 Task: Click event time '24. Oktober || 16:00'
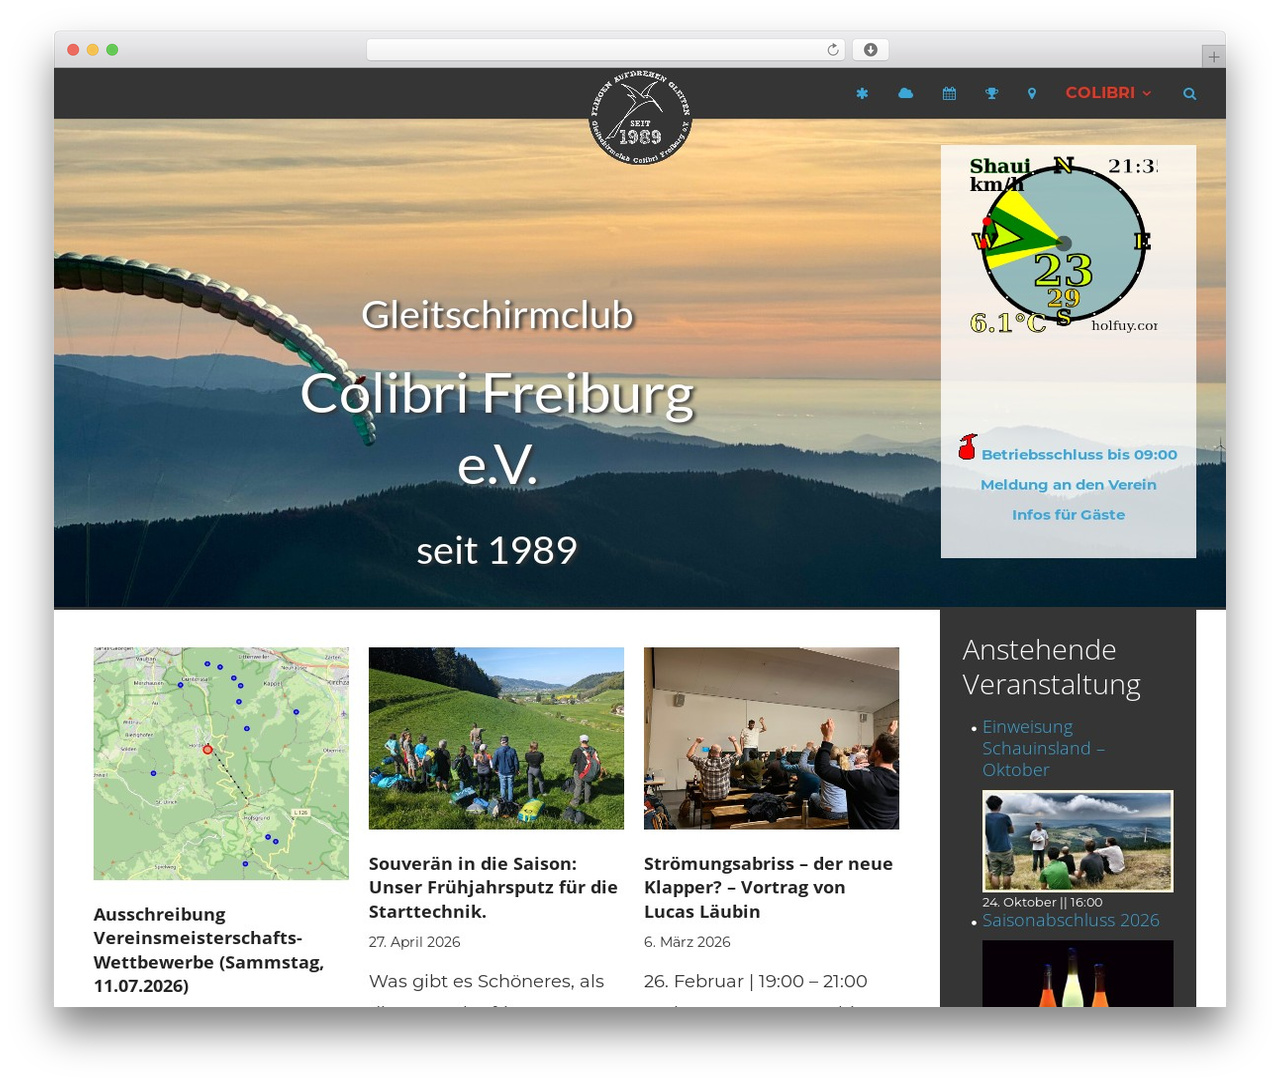tap(1042, 902)
